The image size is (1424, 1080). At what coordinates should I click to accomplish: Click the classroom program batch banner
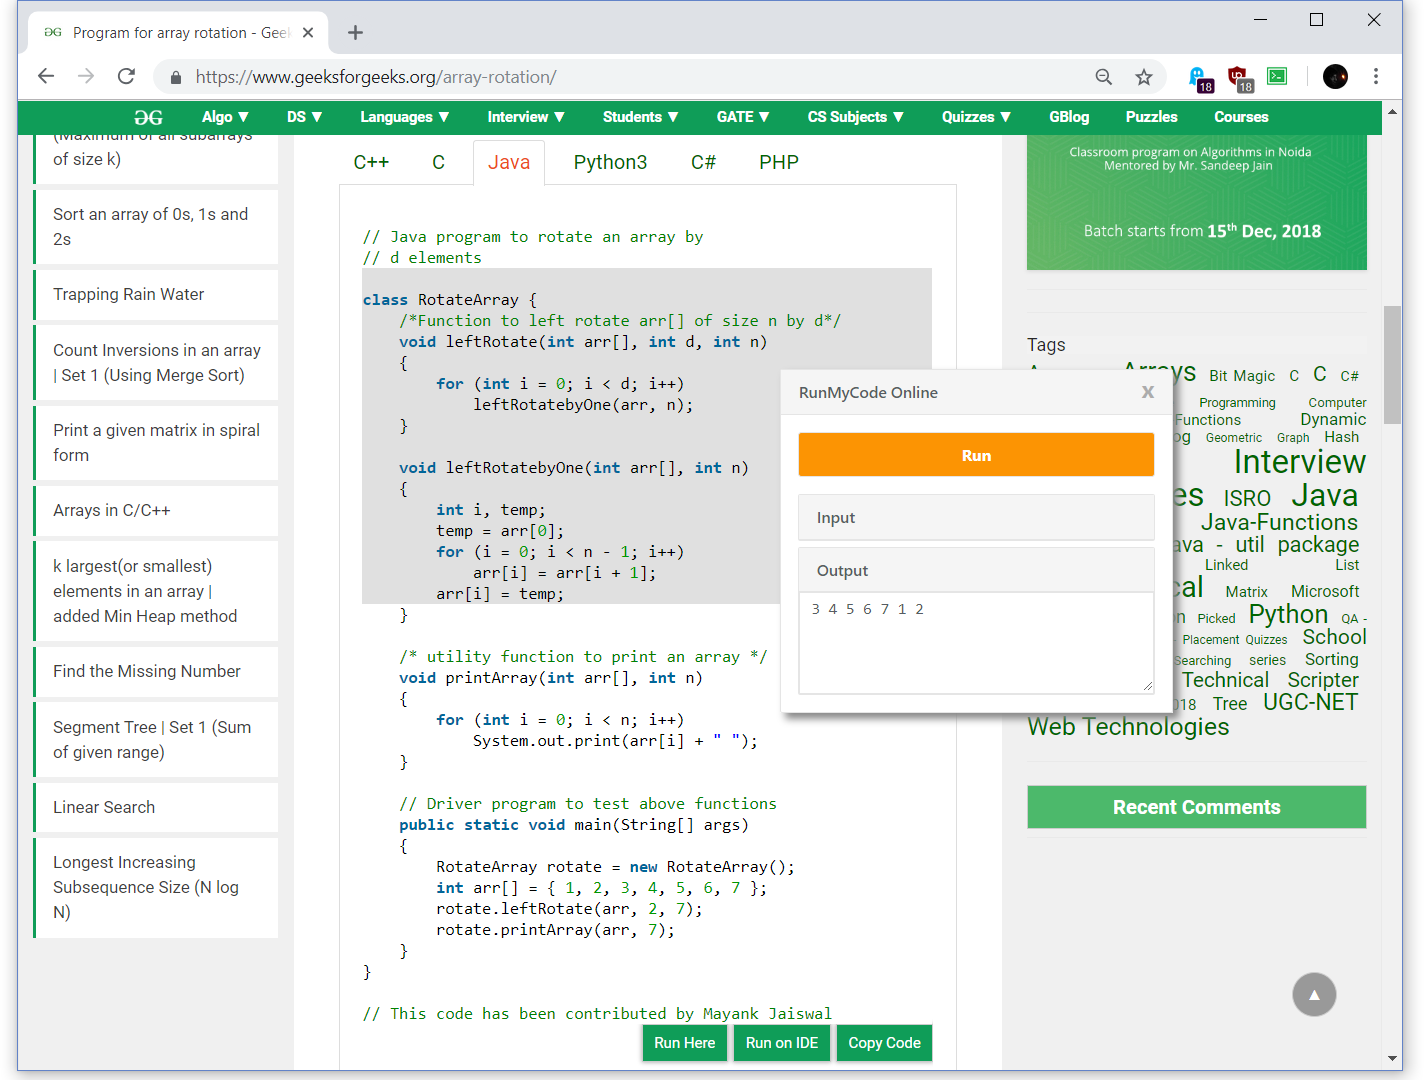tap(1196, 202)
